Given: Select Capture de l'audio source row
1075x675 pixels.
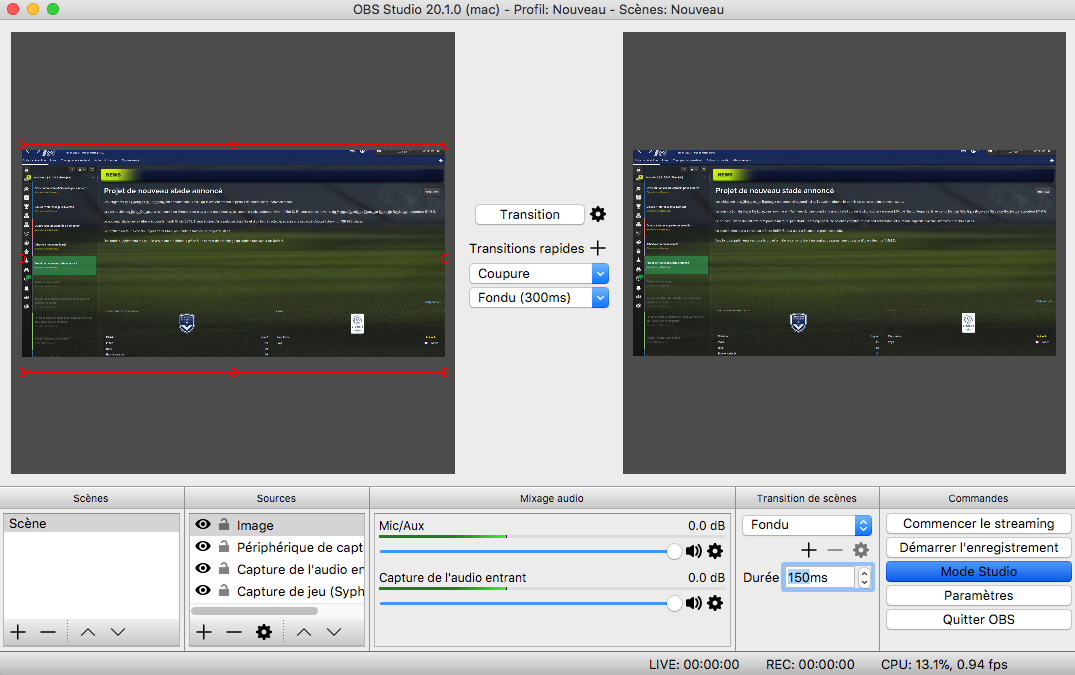Looking at the screenshot, I should [x=277, y=569].
